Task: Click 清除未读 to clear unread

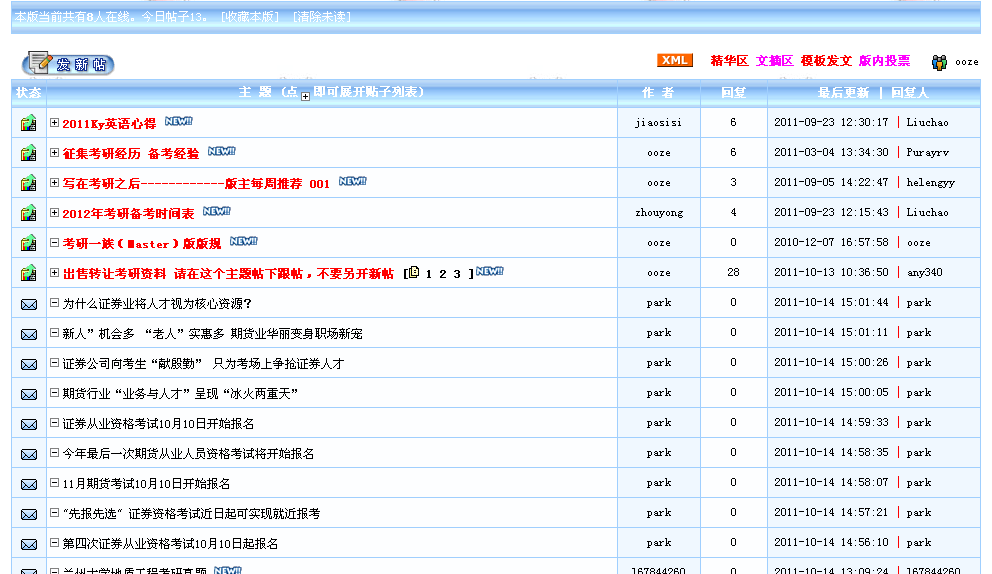Action: pyautogui.click(x=322, y=17)
